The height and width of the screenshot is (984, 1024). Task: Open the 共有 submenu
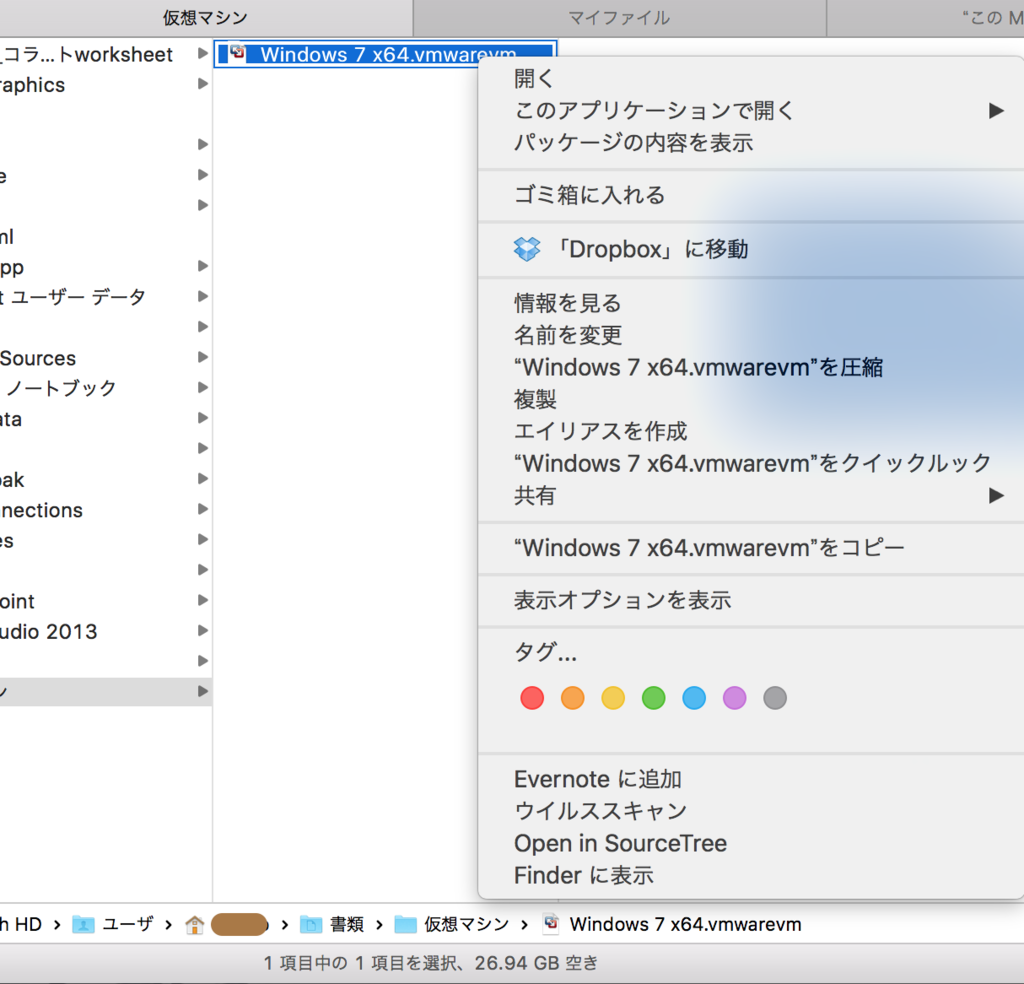[751, 496]
